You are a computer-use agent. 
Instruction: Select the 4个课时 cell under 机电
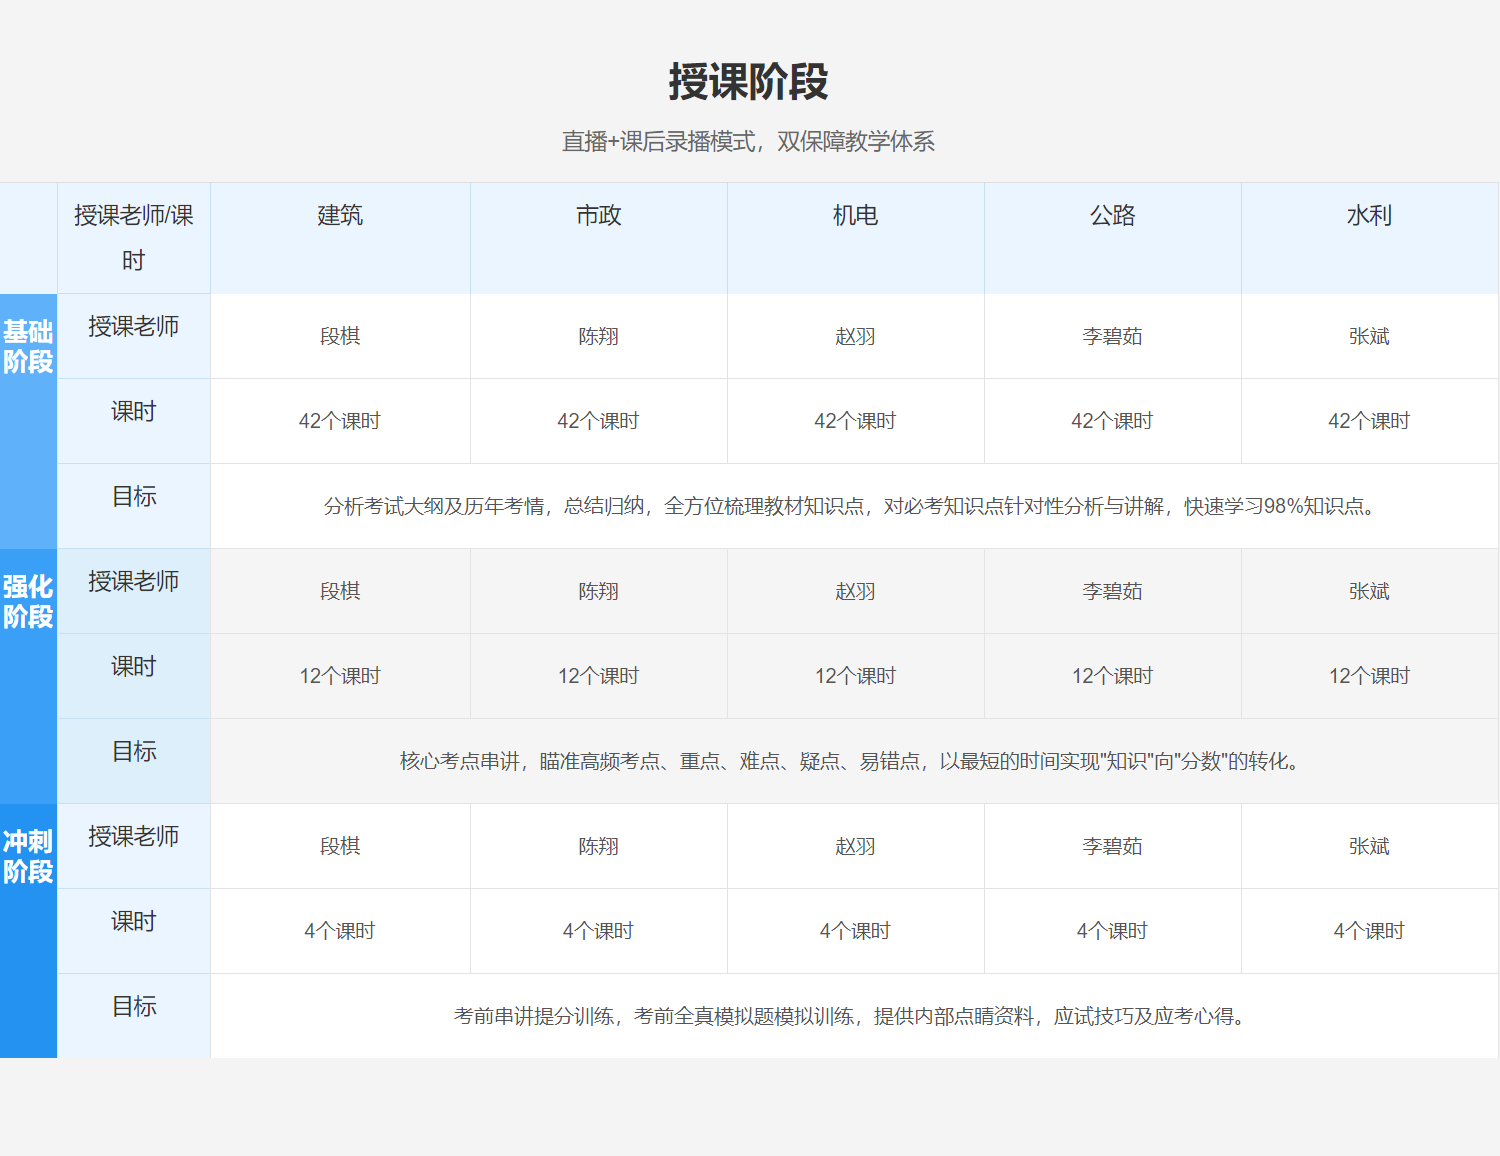point(855,932)
